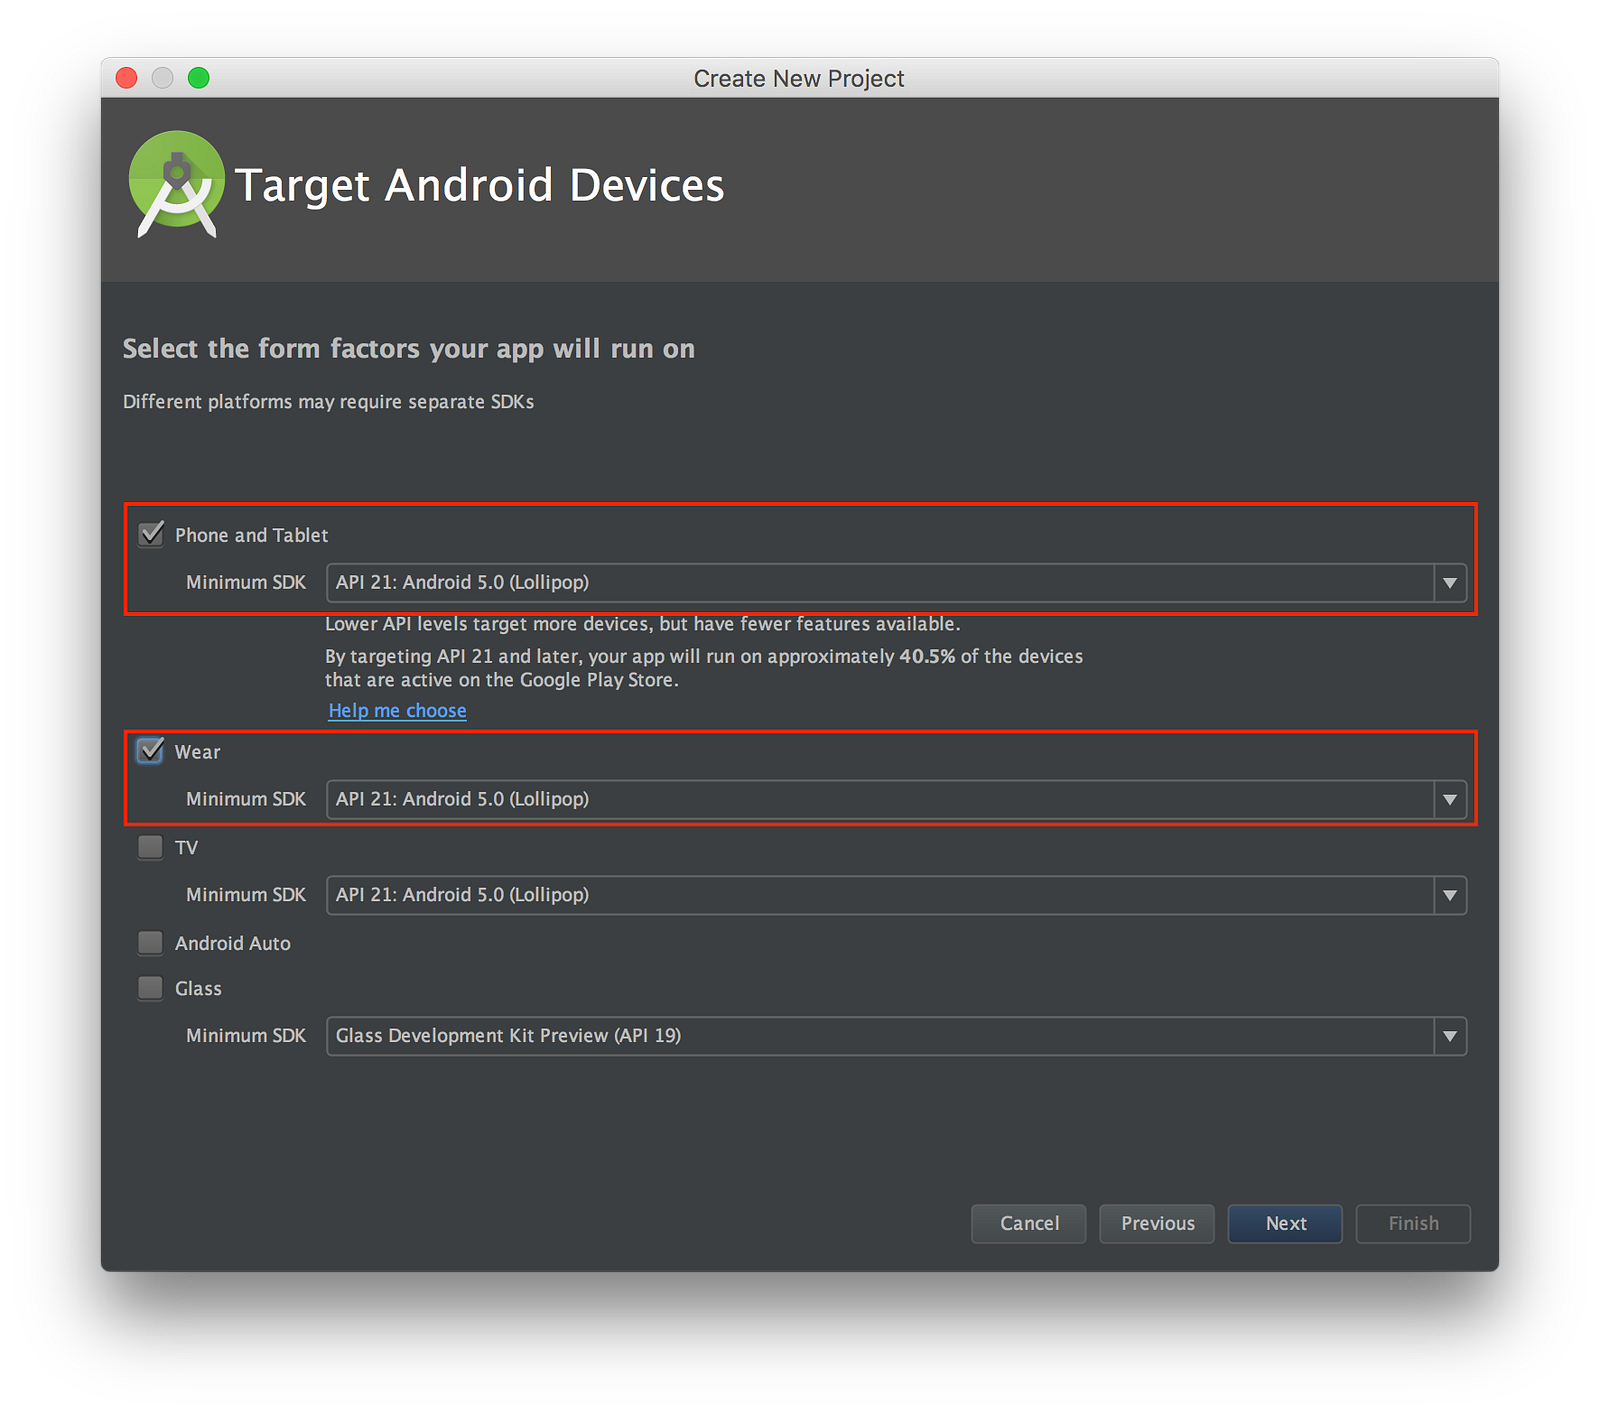Viewport: 1600px width, 1416px height.
Task: Click 'Lower API levels target more devices' text
Action: click(x=642, y=624)
